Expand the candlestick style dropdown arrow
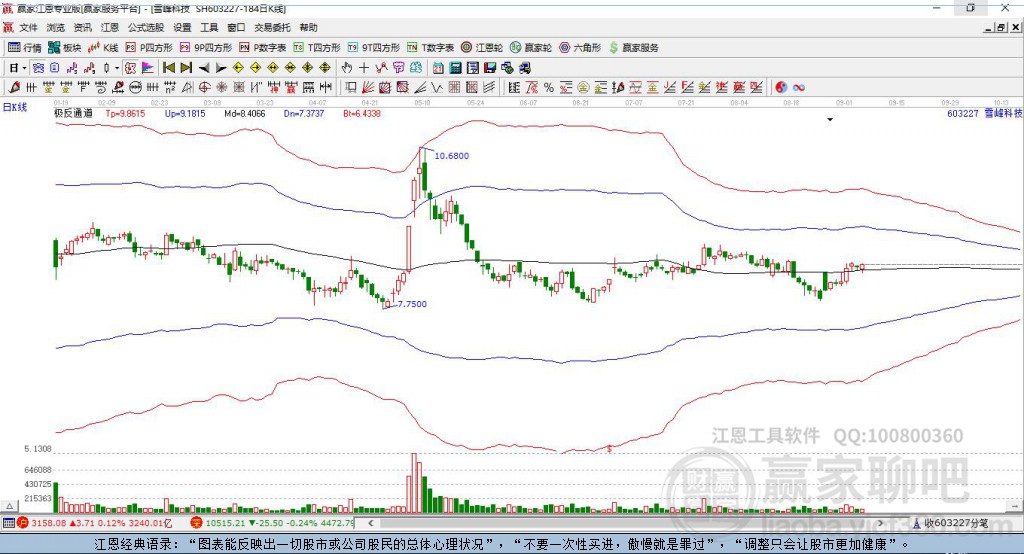 point(117,68)
